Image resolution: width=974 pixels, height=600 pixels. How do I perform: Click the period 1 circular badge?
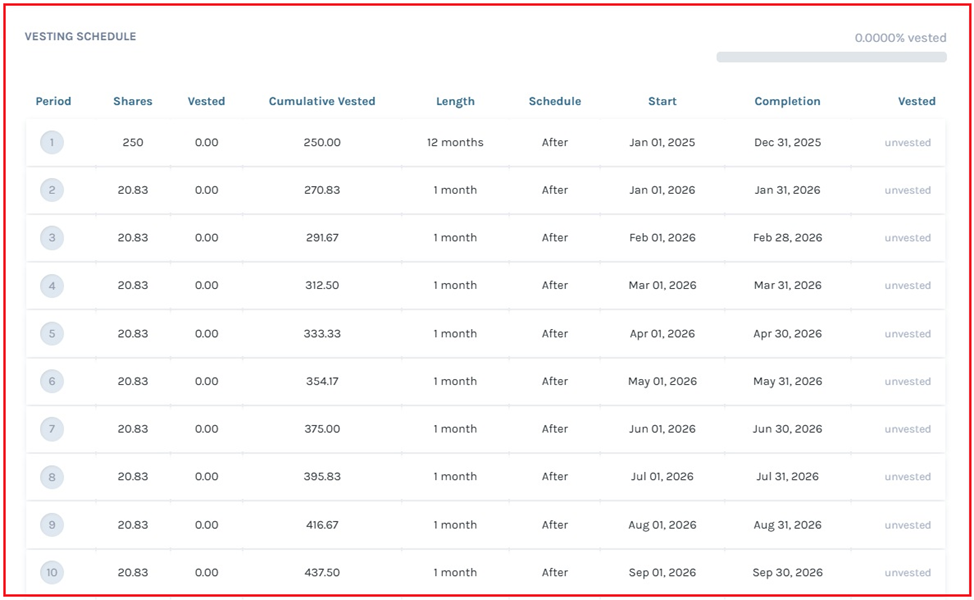(51, 142)
